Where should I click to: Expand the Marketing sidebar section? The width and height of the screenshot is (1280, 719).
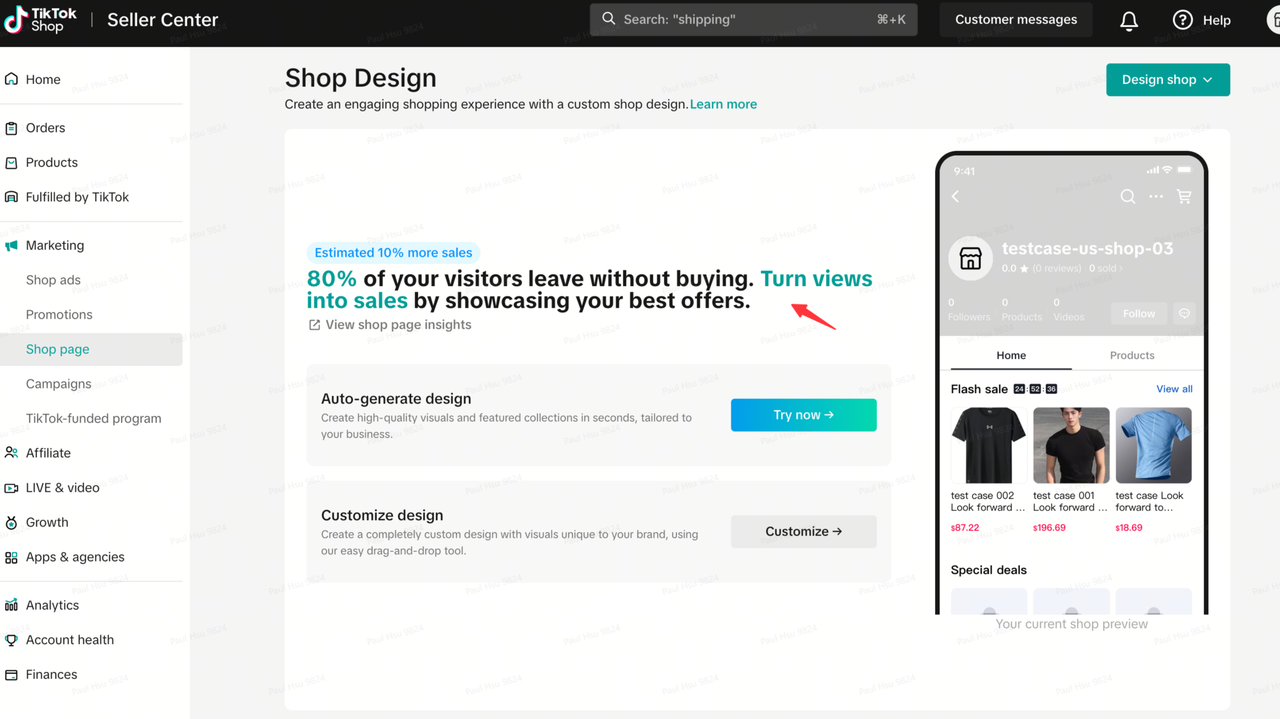(x=55, y=245)
